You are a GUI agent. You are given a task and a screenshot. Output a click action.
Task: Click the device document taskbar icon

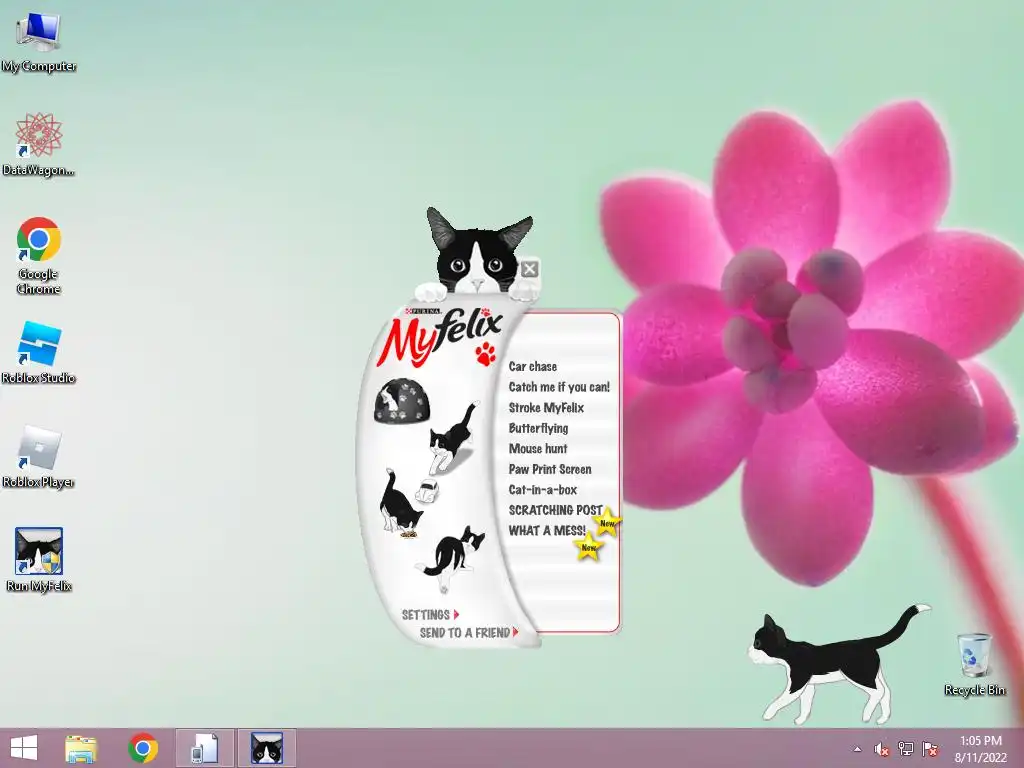tap(204, 748)
